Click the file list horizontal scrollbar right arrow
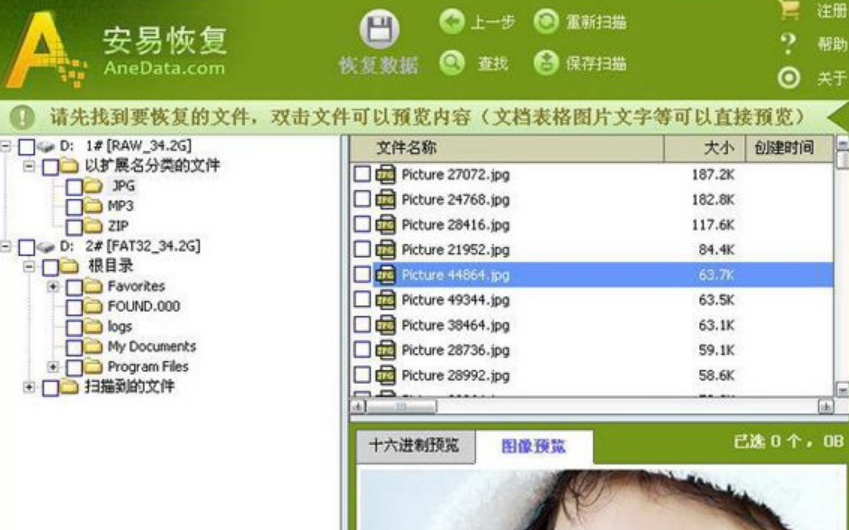The height and width of the screenshot is (530, 849). coord(825,406)
